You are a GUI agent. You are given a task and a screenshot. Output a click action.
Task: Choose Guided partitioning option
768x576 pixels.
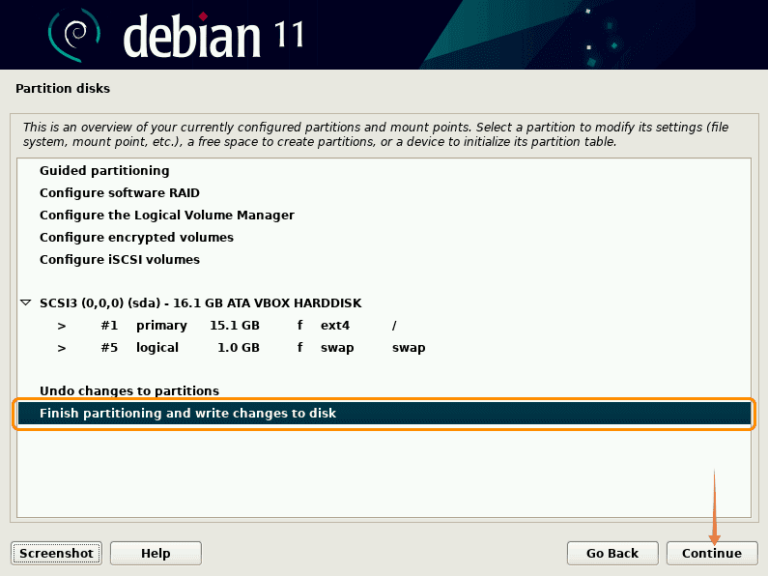point(104,171)
